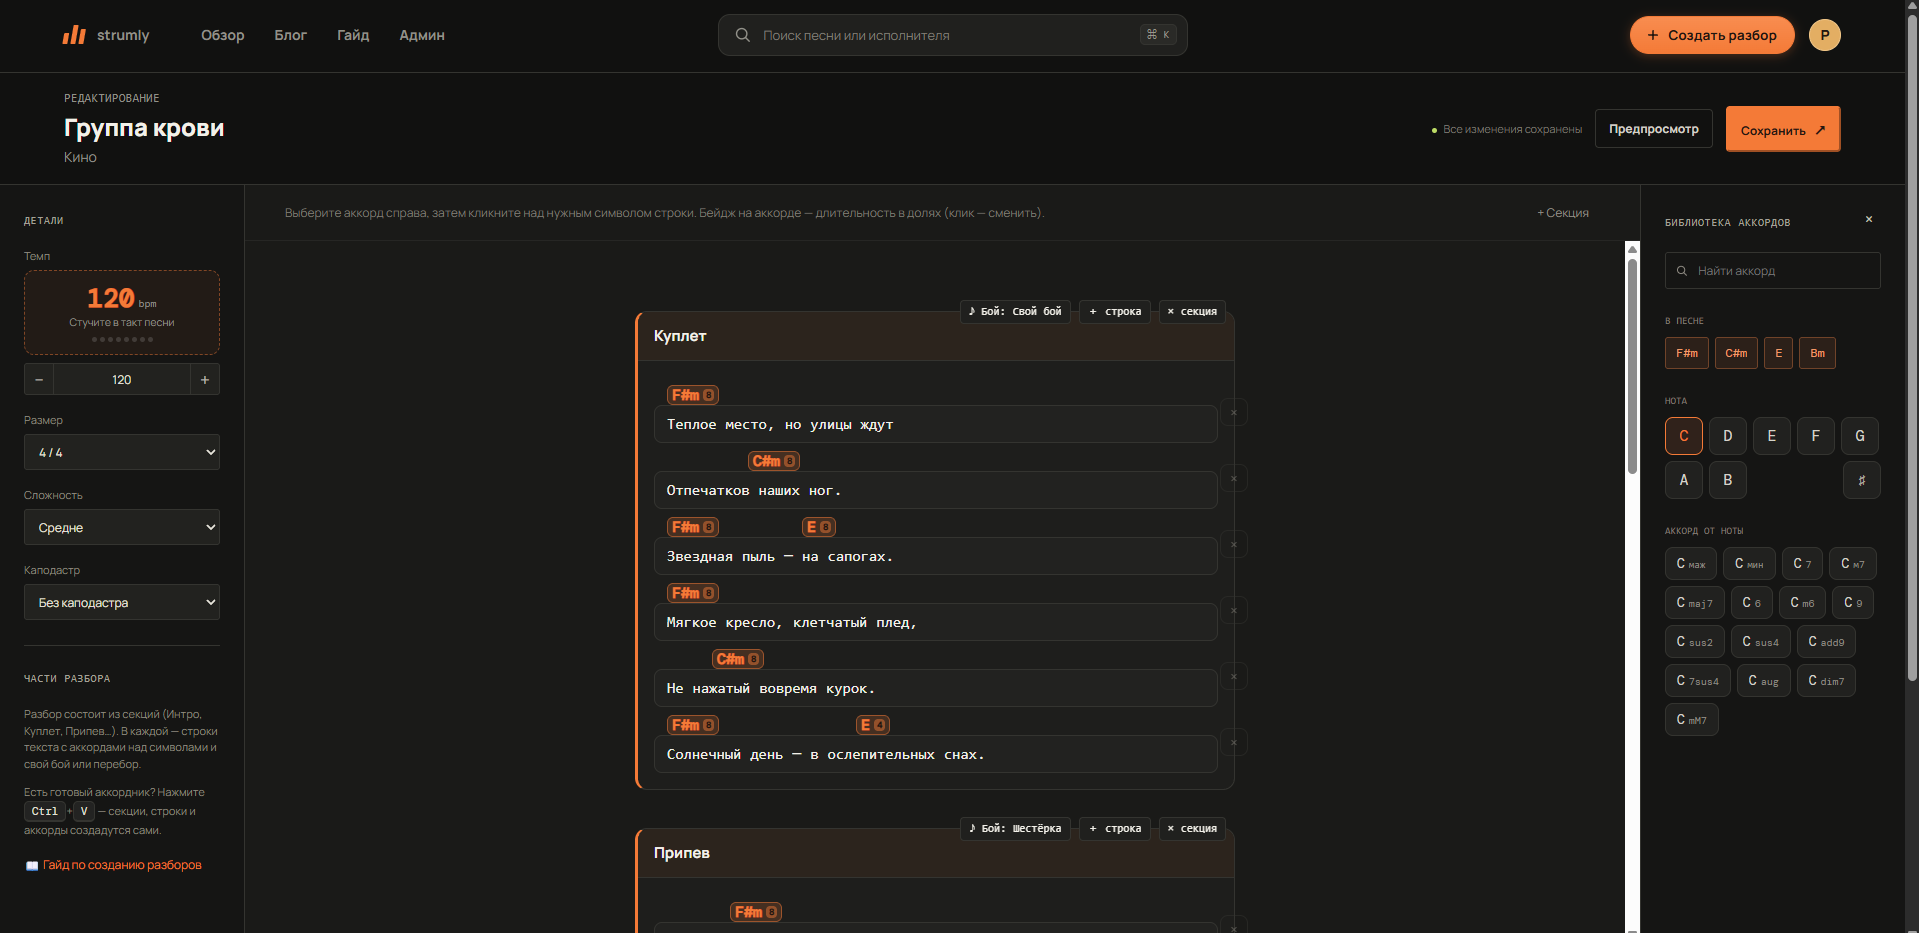Pick Bm from chords used in song

click(x=1817, y=353)
